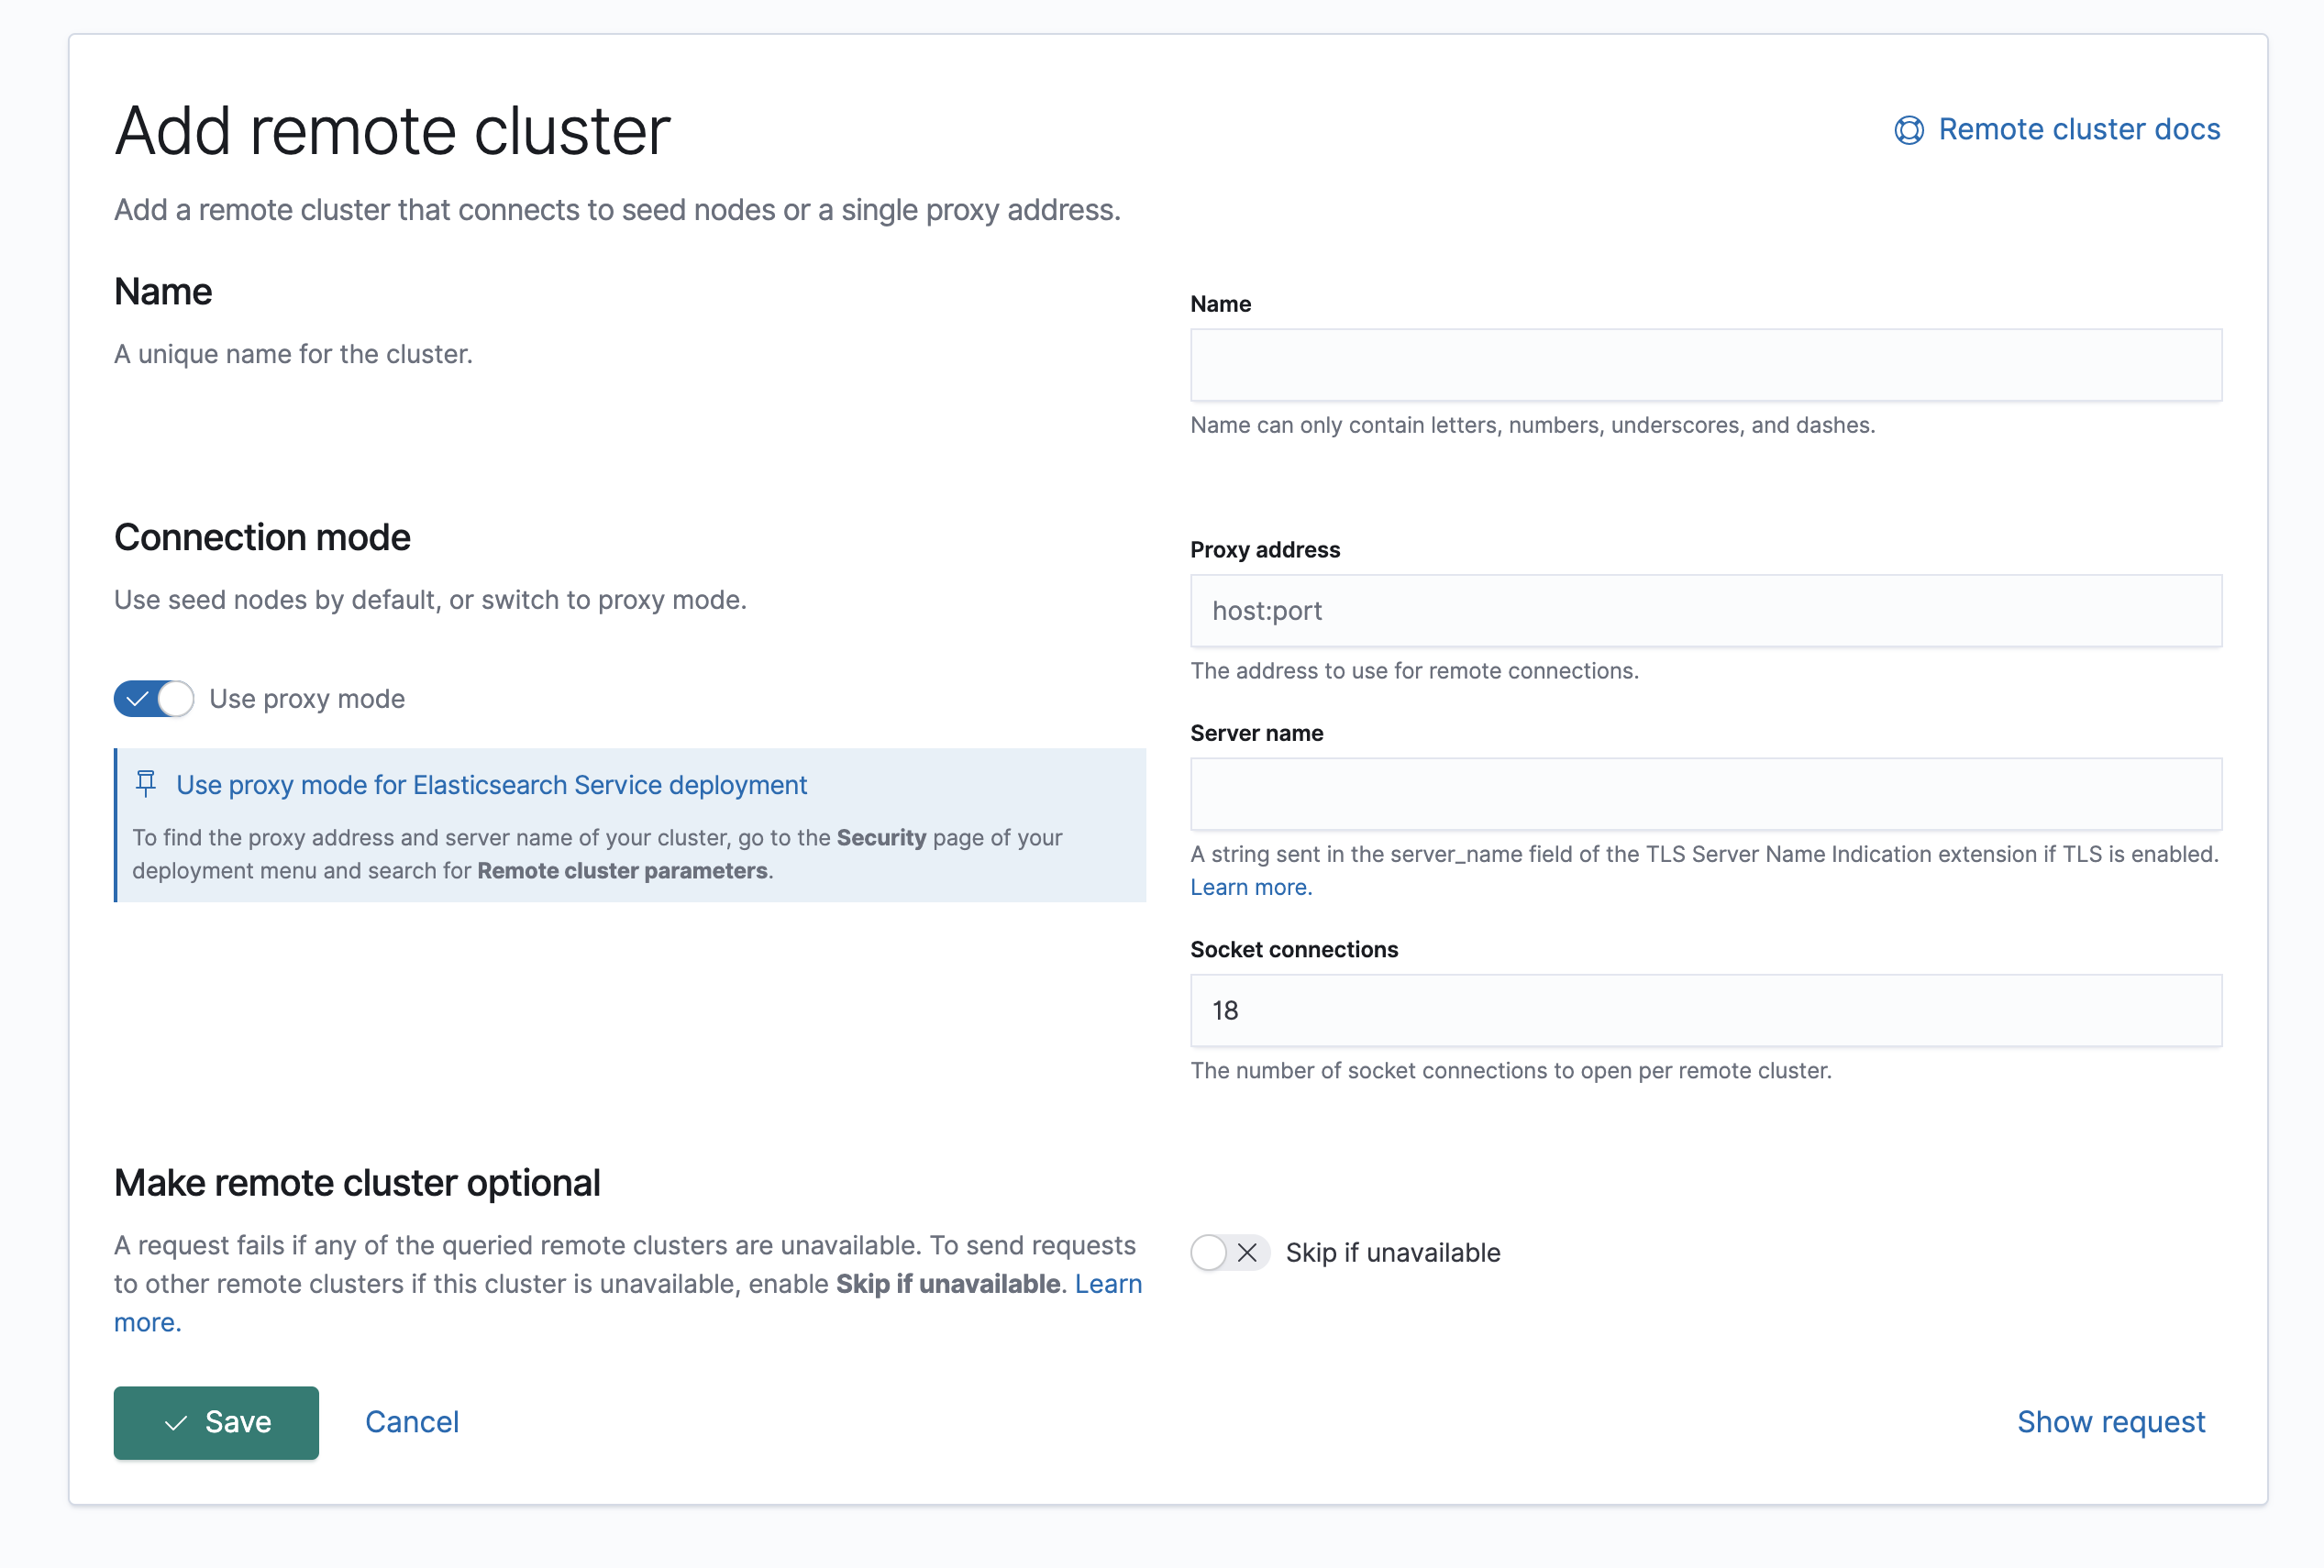This screenshot has height=1568, width=2324.
Task: Disable the Use proxy mode switch
Action: [154, 699]
